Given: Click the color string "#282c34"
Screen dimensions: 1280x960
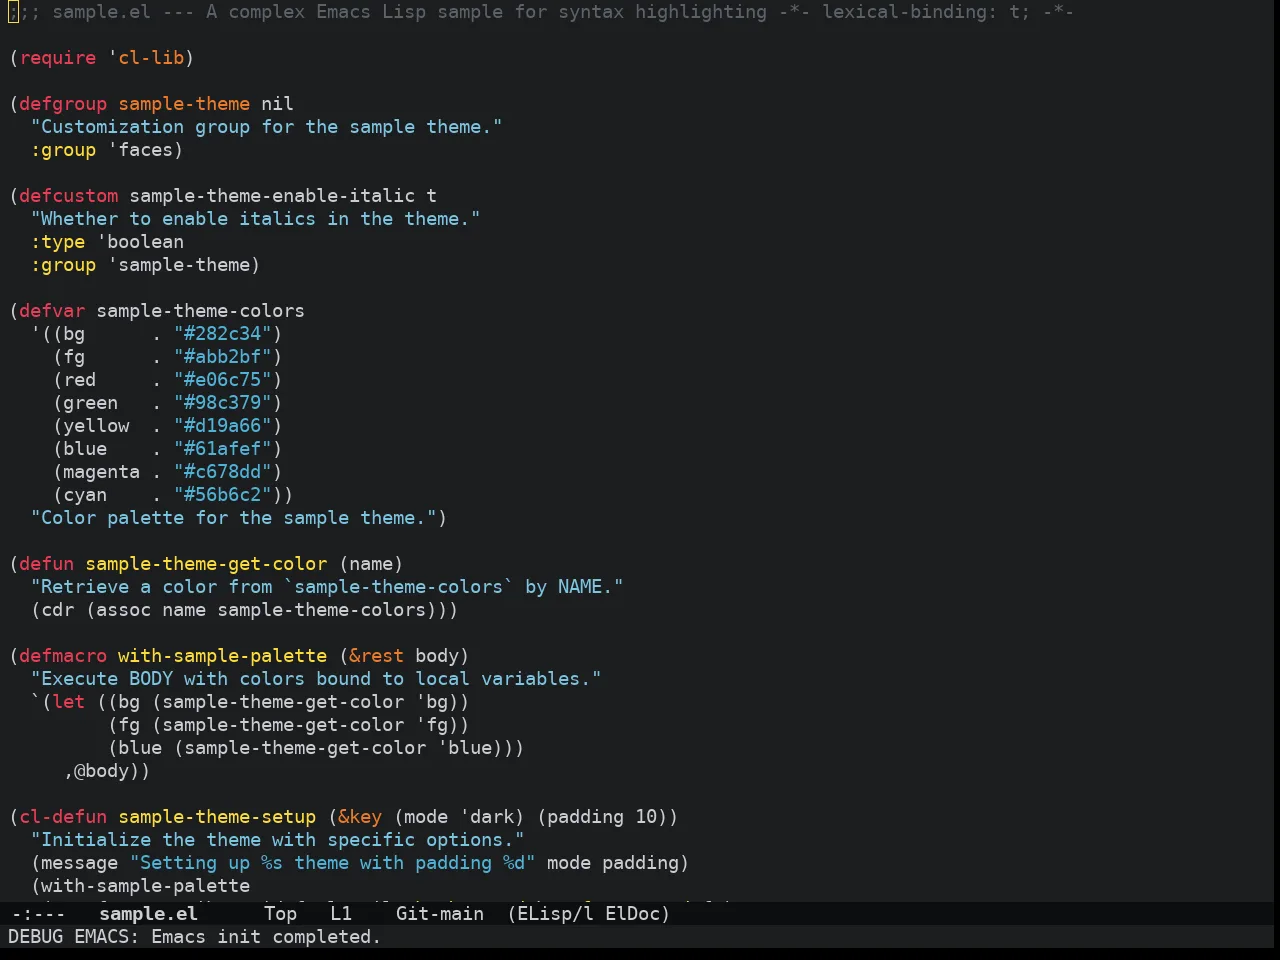Looking at the screenshot, I should (x=223, y=334).
